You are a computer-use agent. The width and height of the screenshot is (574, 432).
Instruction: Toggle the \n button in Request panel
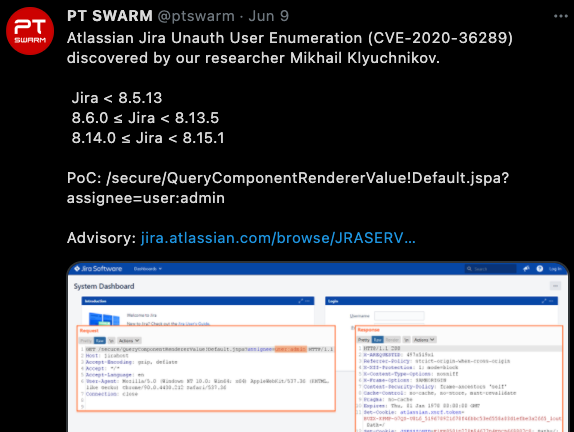pyautogui.click(x=111, y=340)
